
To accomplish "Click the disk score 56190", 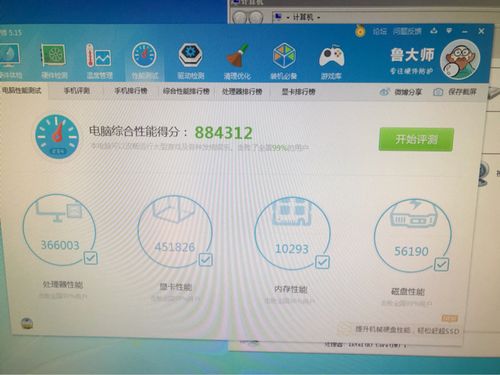I will (x=411, y=251).
